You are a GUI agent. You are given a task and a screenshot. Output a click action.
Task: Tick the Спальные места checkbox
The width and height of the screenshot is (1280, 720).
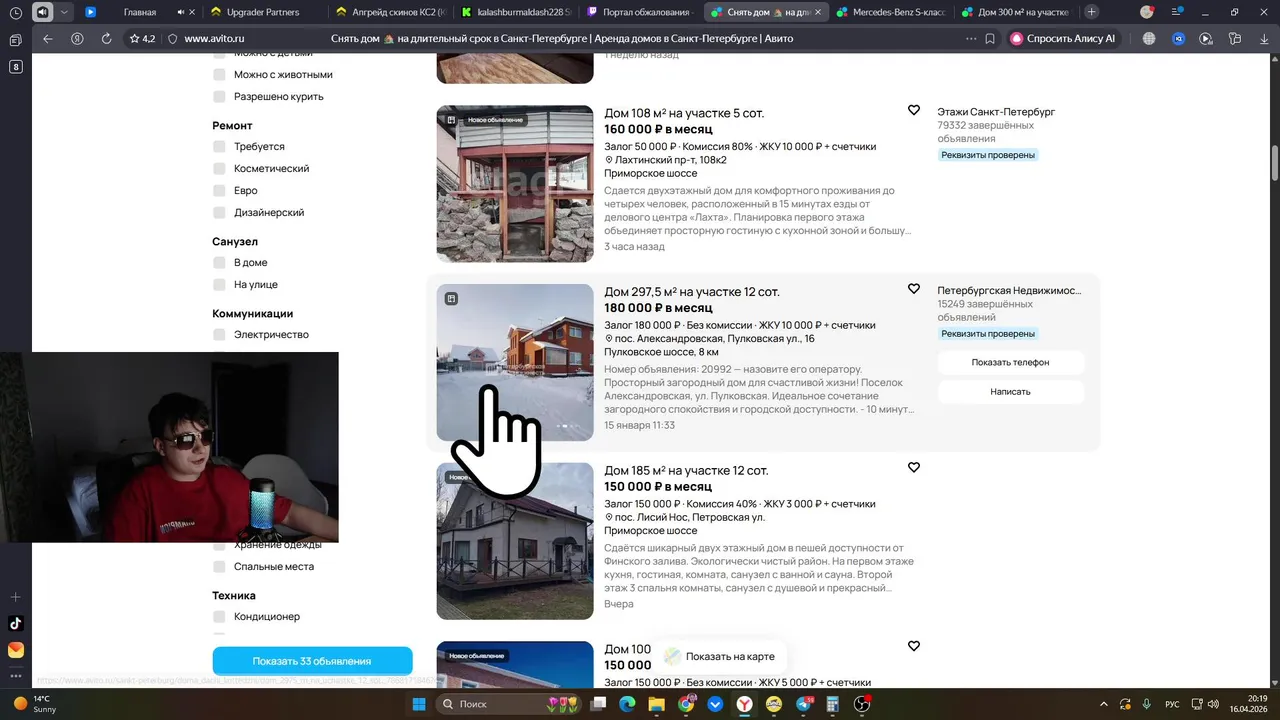coord(219,567)
